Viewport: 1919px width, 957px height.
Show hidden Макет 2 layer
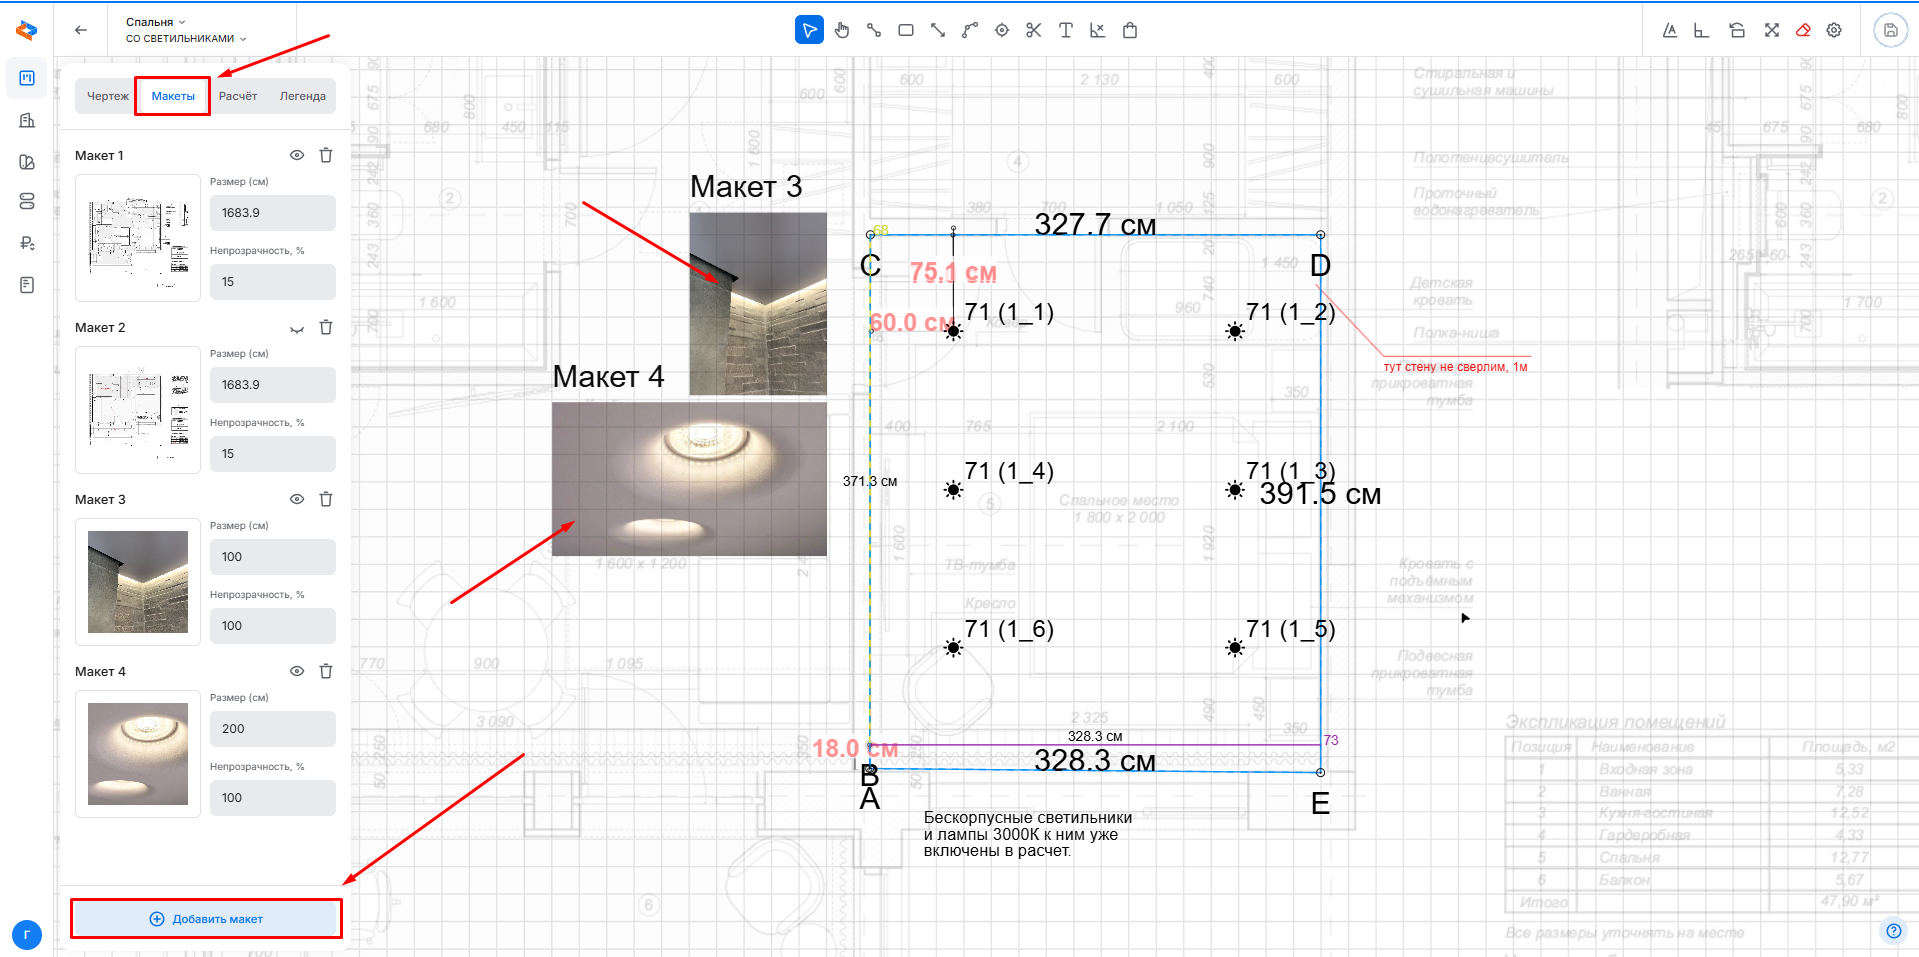(297, 328)
